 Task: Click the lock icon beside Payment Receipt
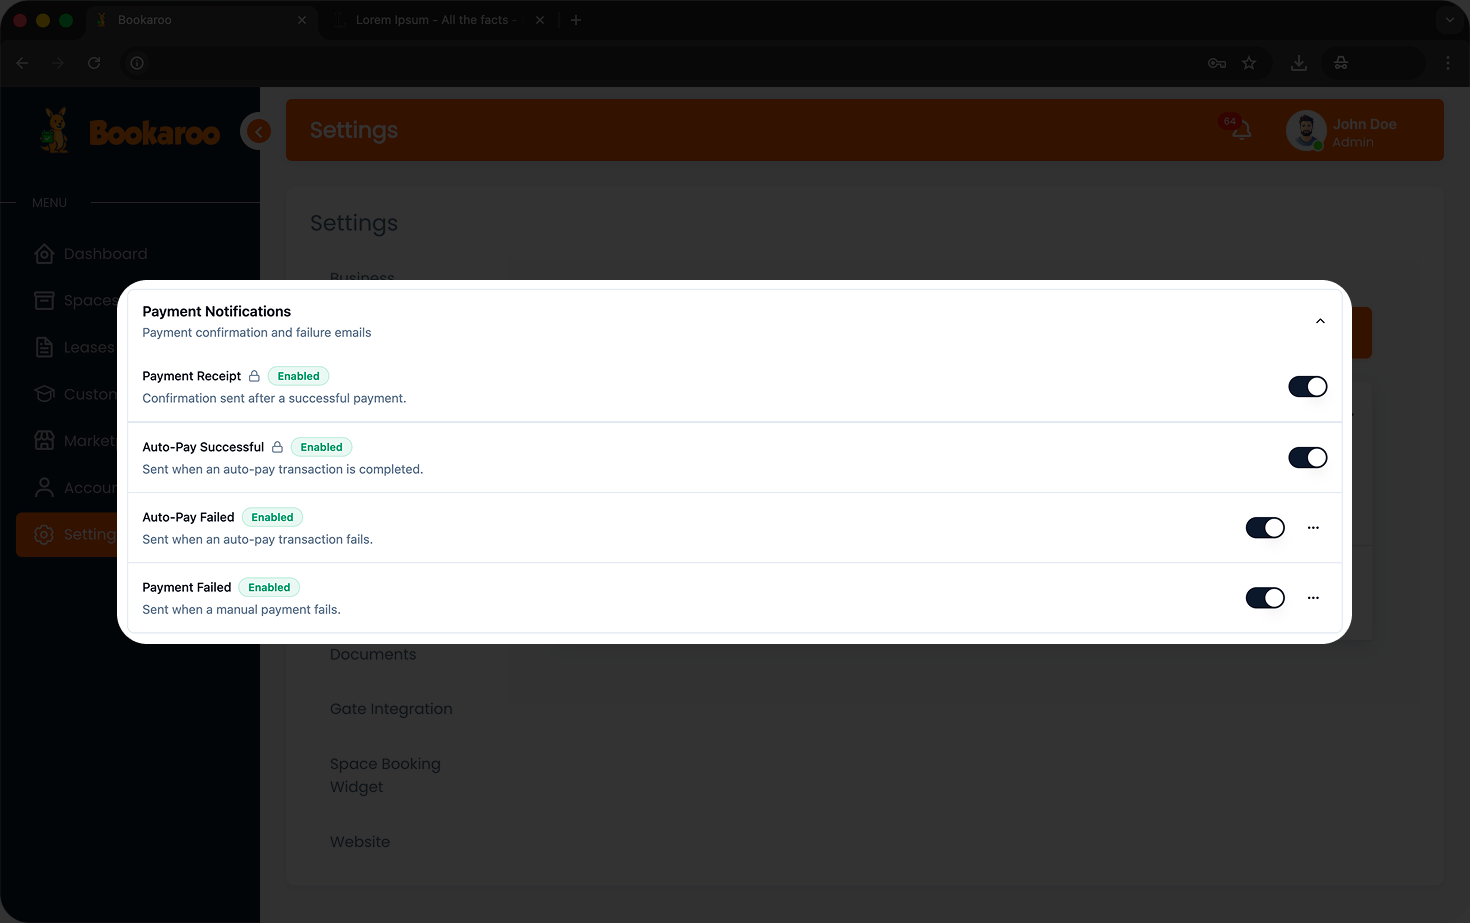click(254, 377)
